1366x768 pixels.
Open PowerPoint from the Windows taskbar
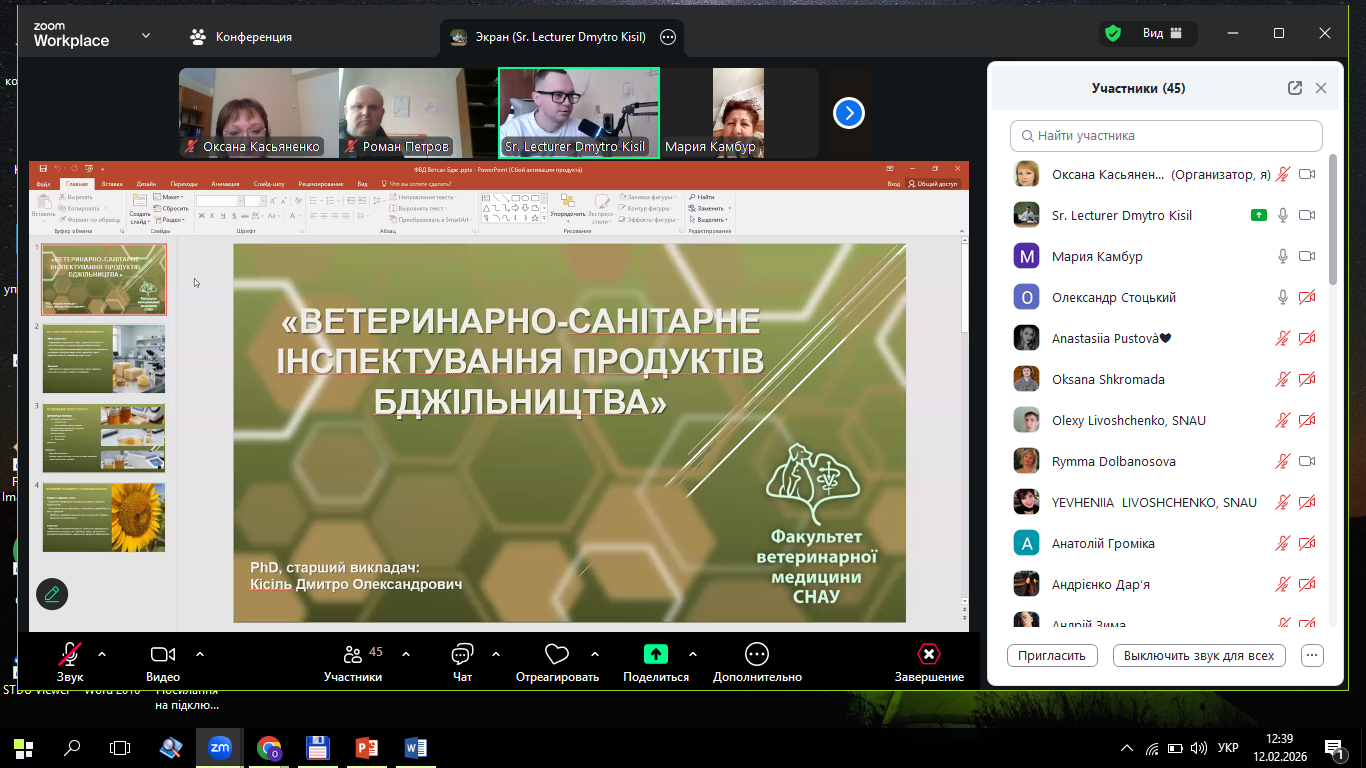pyautogui.click(x=366, y=747)
